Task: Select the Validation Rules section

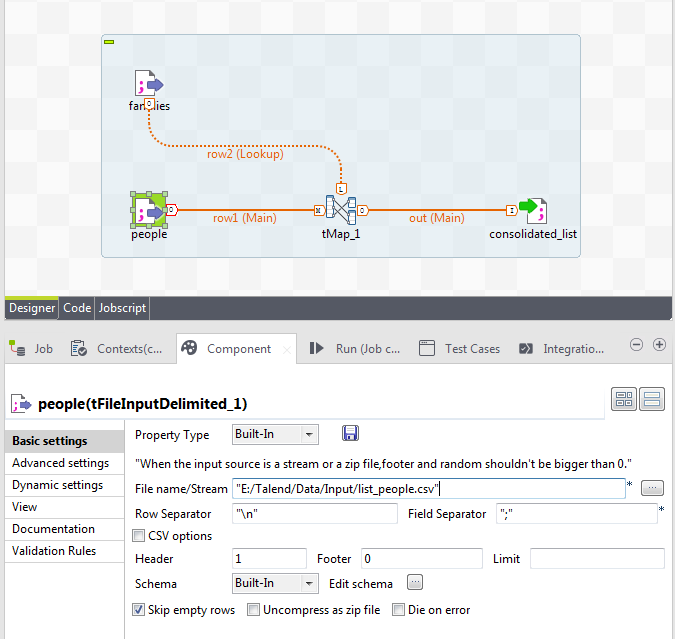Action: (65, 551)
